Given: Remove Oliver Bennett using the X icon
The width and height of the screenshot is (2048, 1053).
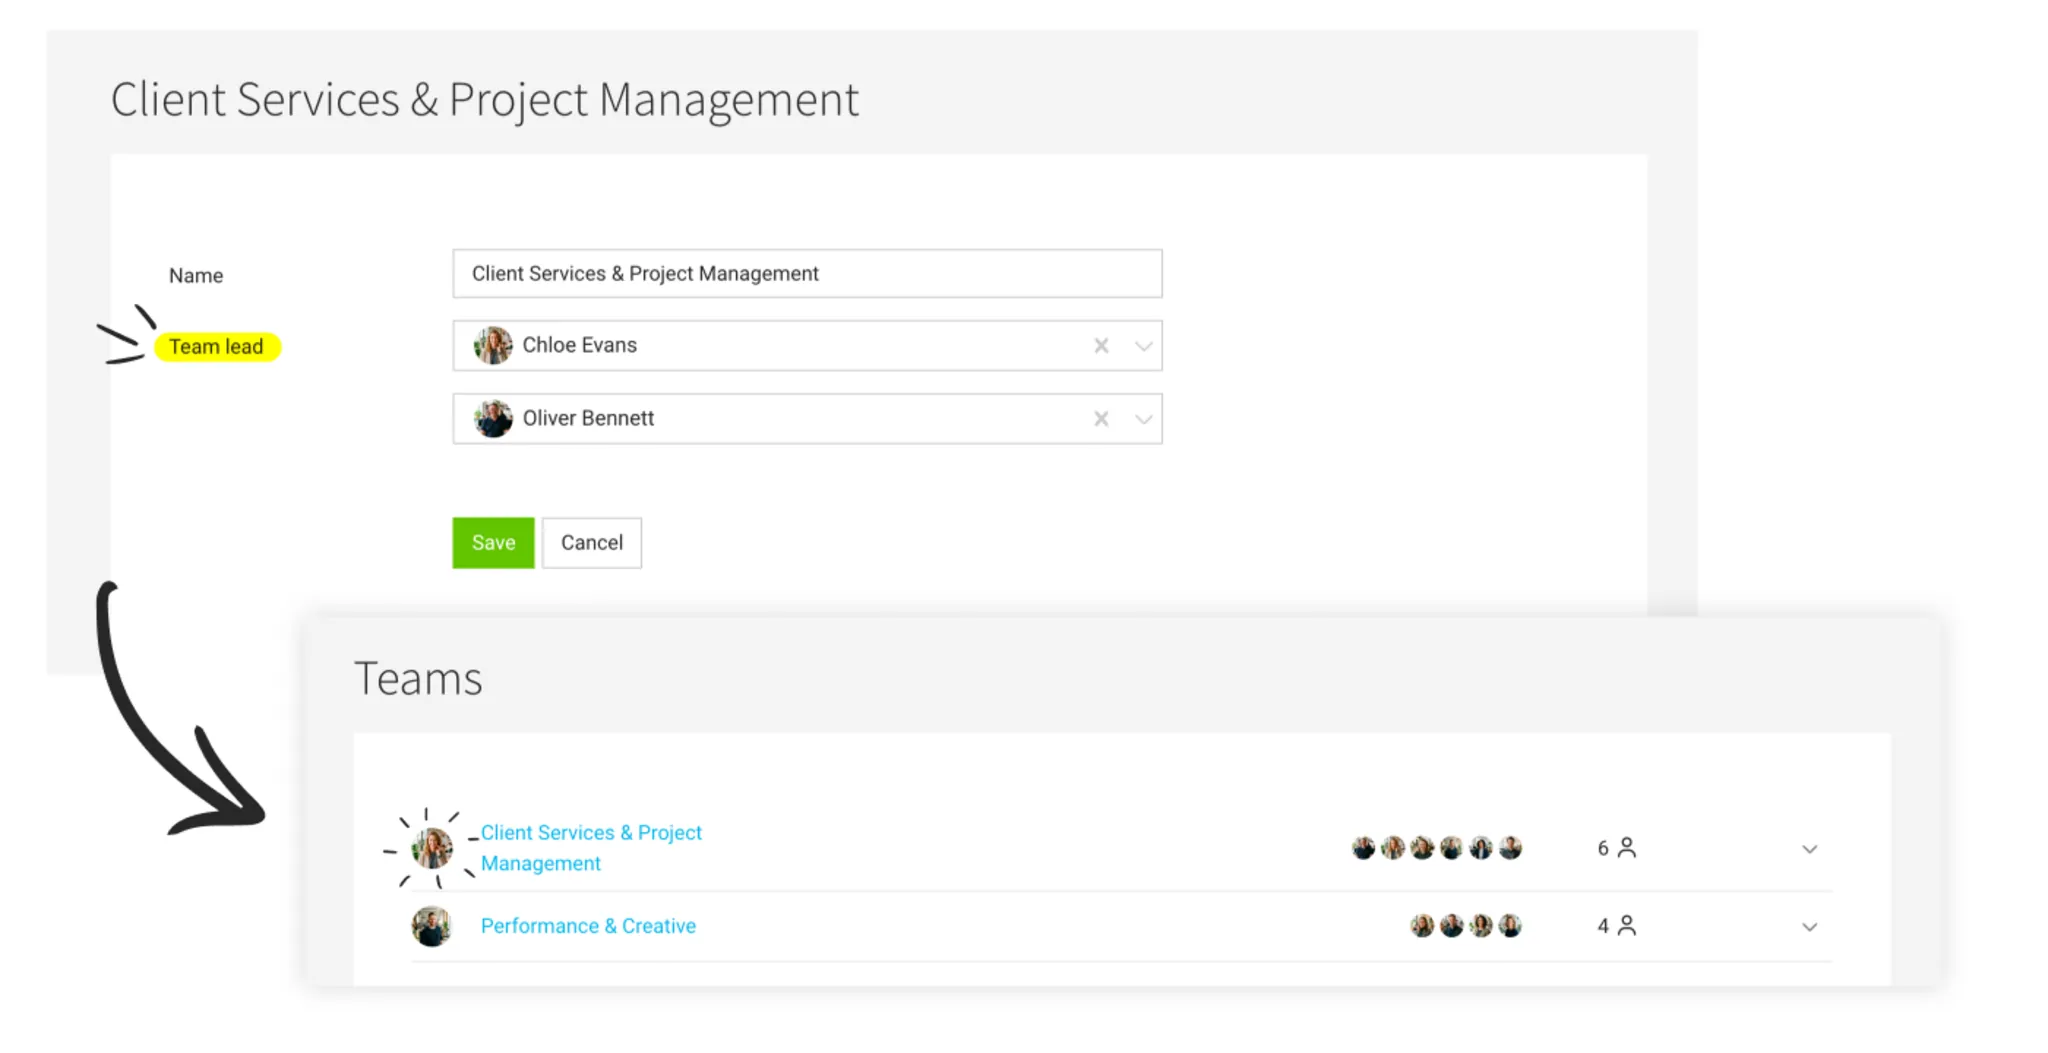Looking at the screenshot, I should pos(1101,419).
